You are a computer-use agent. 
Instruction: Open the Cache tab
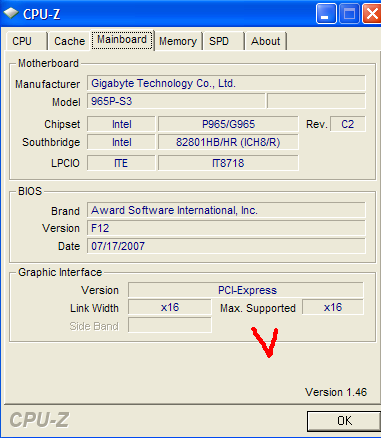click(x=69, y=41)
